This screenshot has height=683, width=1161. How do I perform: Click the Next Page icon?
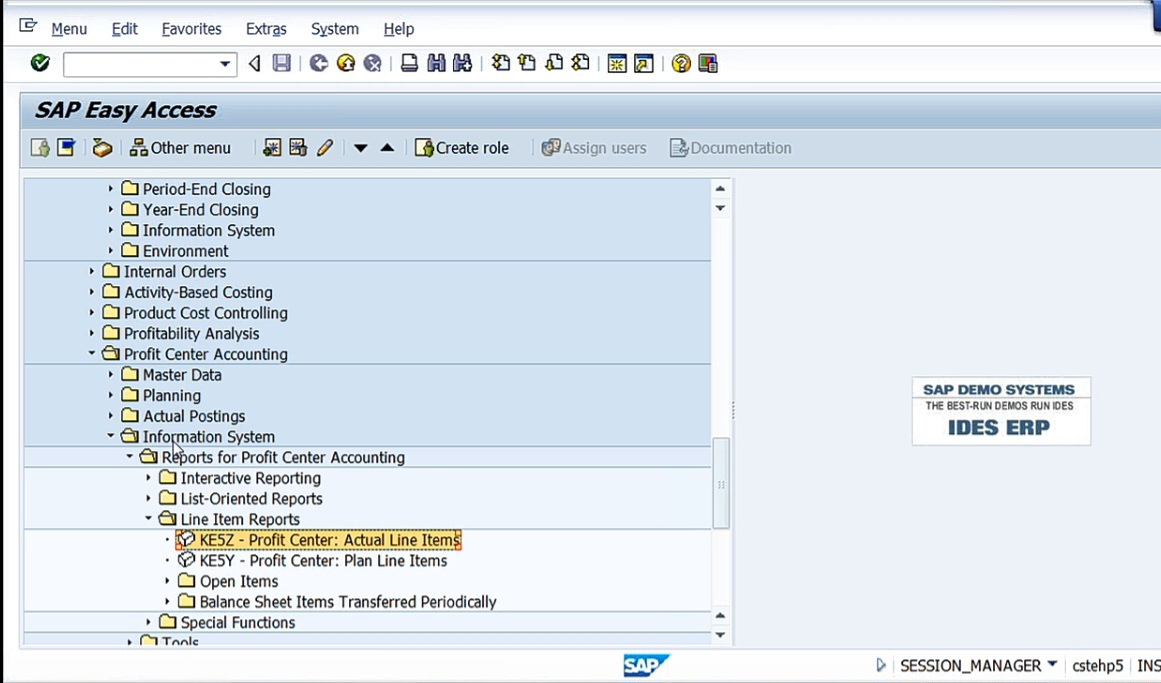(554, 64)
